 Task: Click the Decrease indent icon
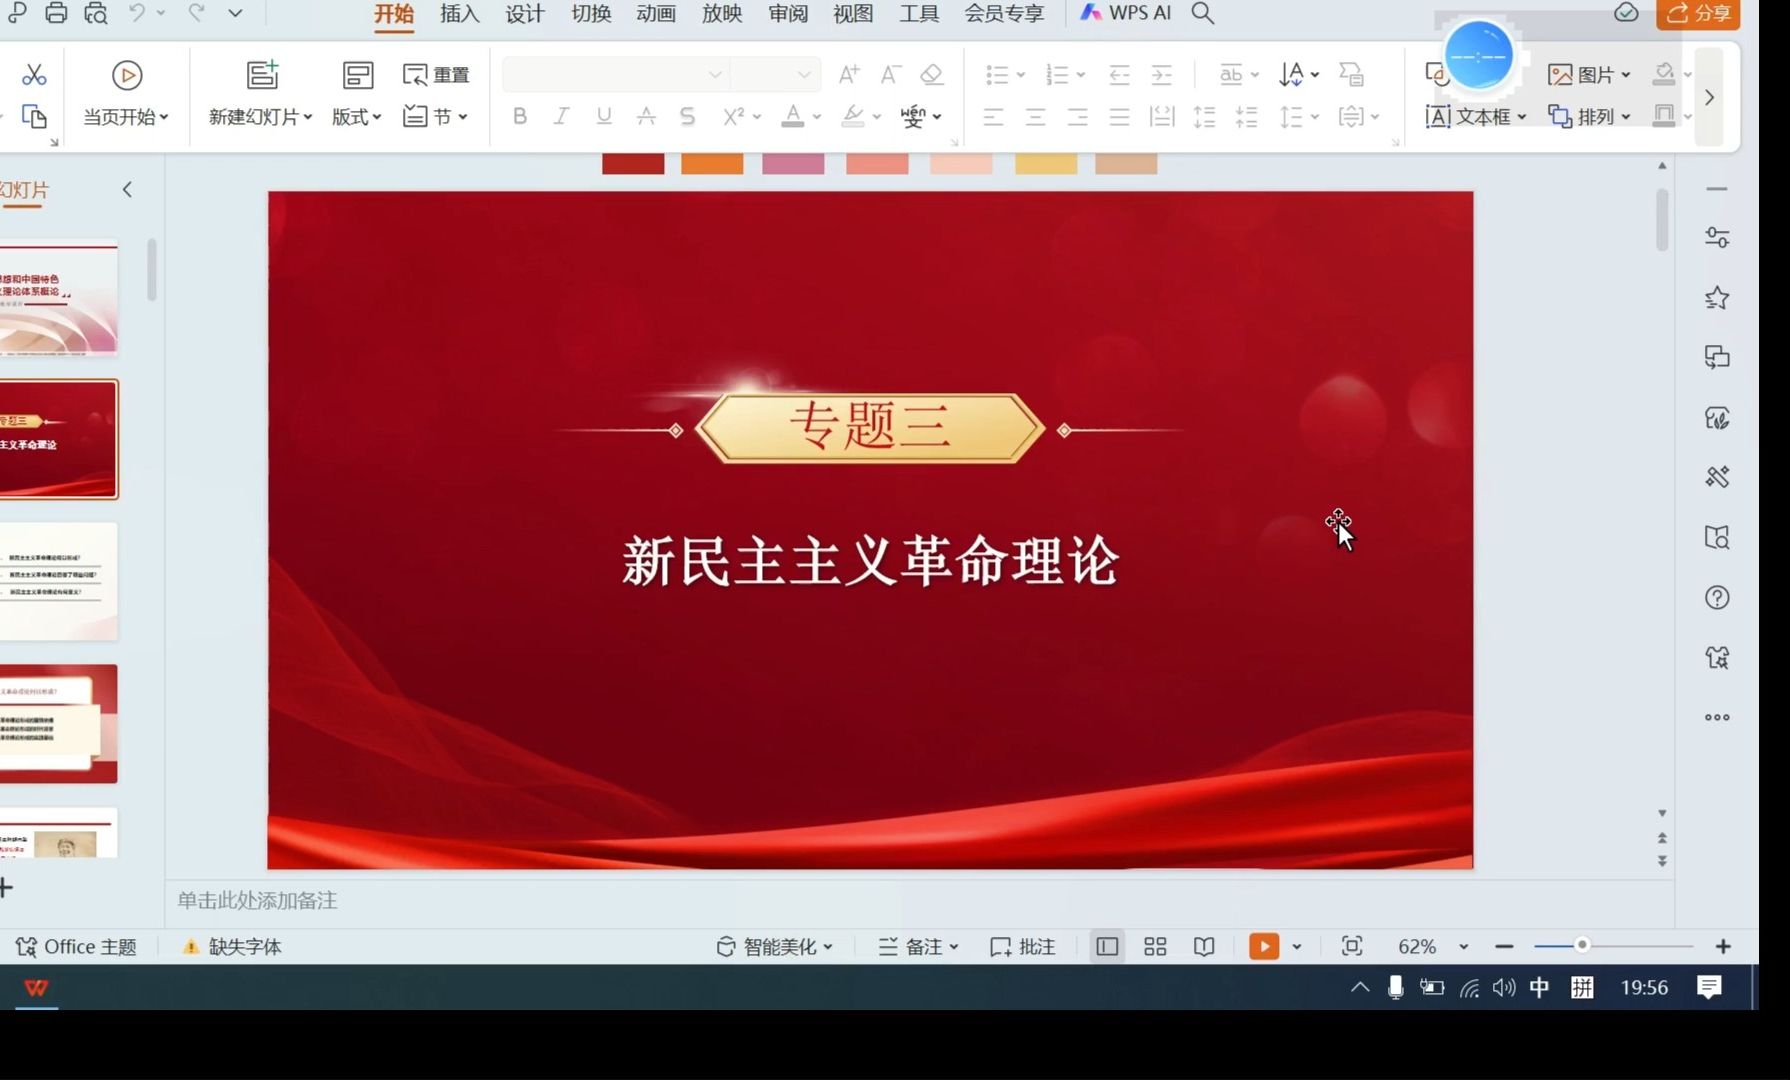pos(1120,74)
